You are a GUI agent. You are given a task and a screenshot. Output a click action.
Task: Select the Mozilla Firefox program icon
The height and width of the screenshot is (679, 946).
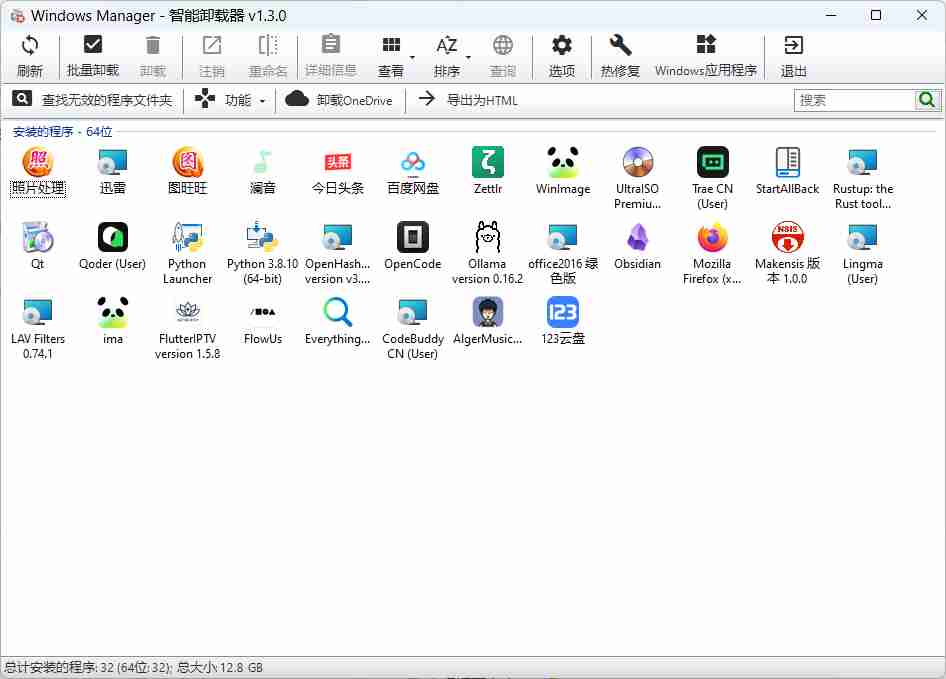[x=713, y=239]
